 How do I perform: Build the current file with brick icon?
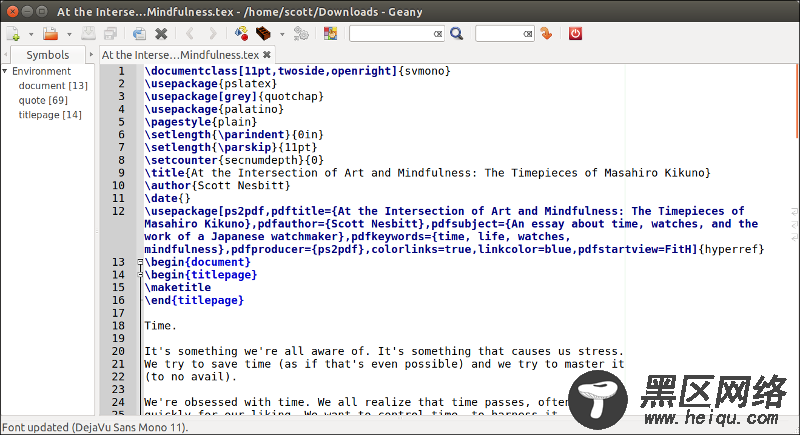(263, 34)
